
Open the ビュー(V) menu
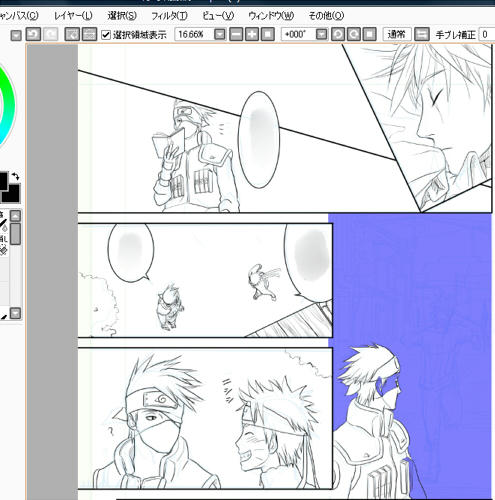218,16
